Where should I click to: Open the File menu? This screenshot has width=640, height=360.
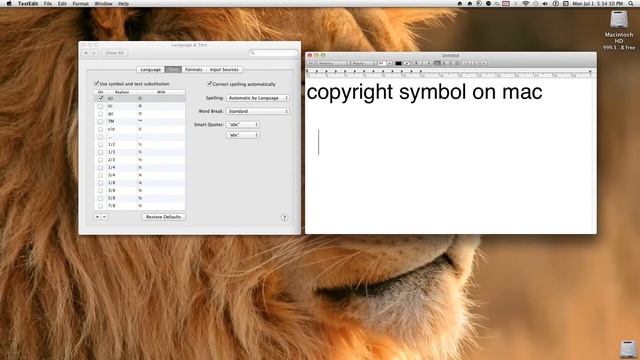(48, 3)
